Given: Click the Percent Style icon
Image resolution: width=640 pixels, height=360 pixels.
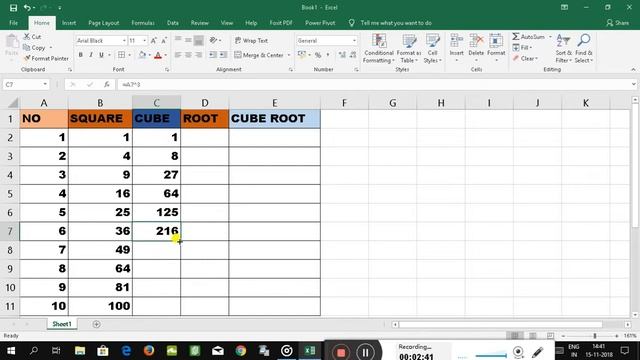Looking at the screenshot, I should [318, 55].
